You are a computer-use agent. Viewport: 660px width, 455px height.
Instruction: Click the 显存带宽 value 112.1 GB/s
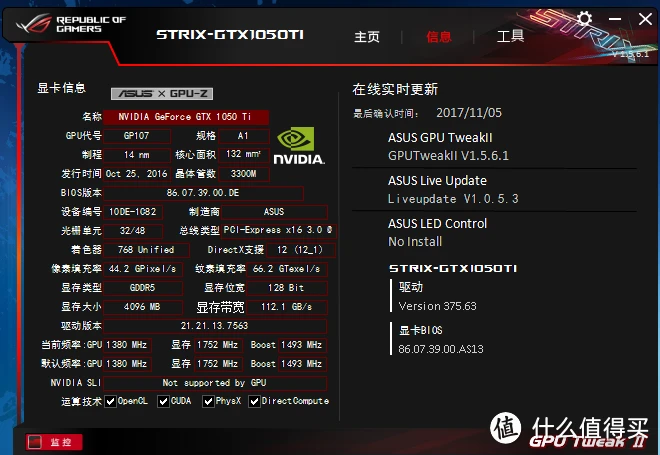tap(287, 307)
